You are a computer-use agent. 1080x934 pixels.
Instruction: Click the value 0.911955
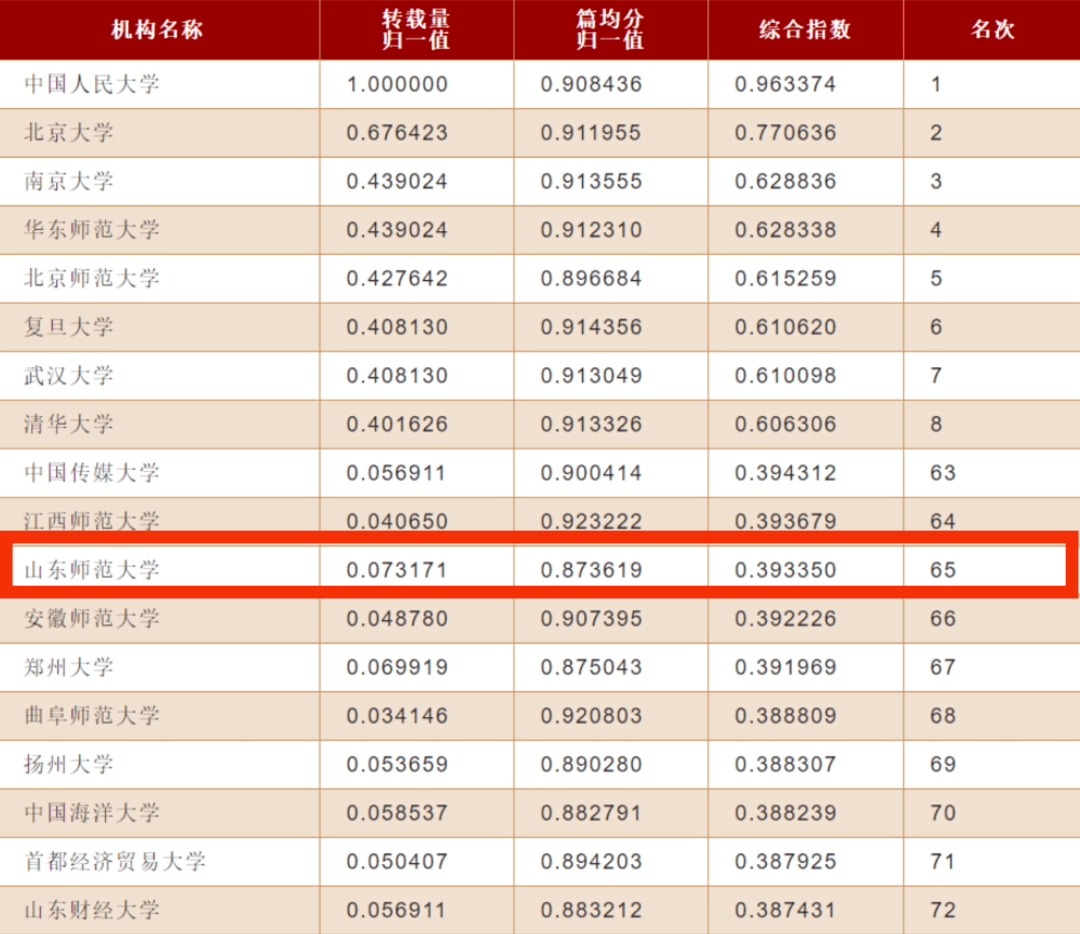click(592, 132)
